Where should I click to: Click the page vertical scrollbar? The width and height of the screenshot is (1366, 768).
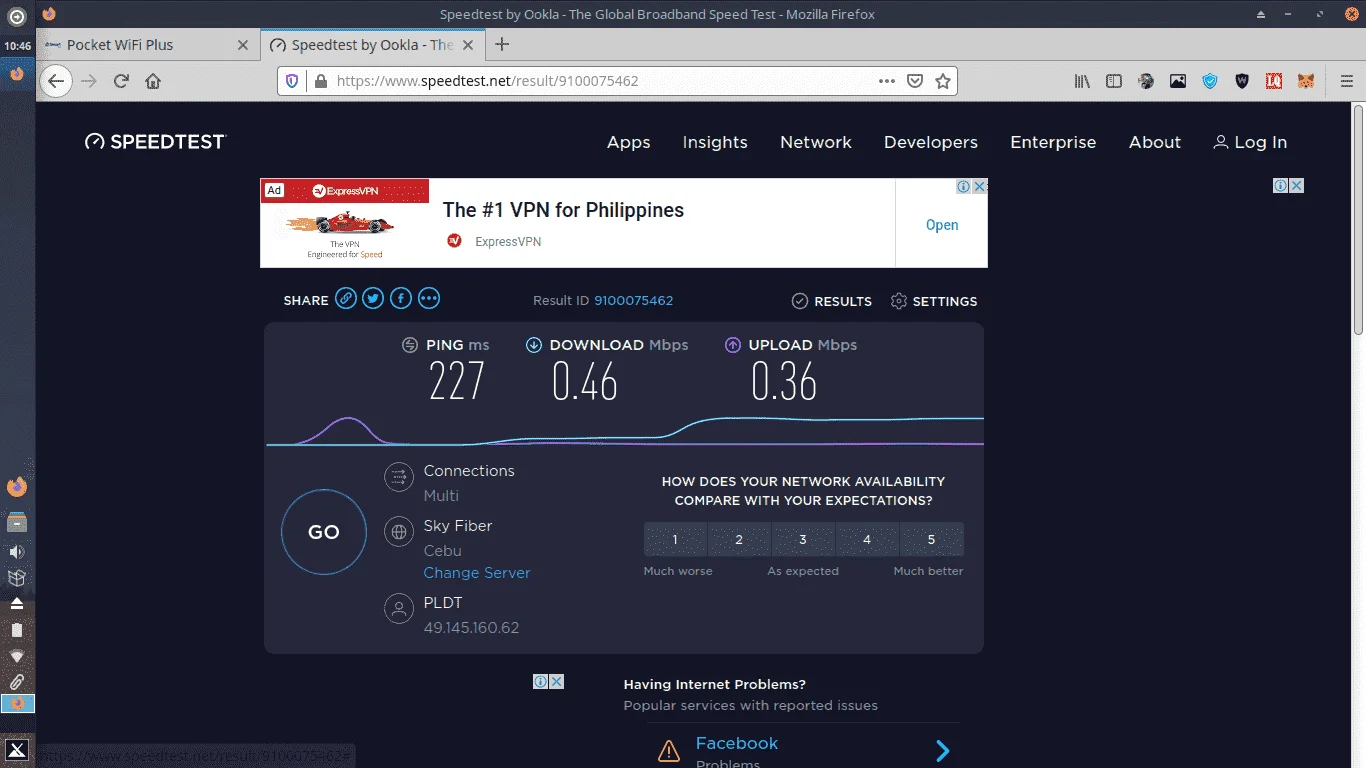(1359, 220)
